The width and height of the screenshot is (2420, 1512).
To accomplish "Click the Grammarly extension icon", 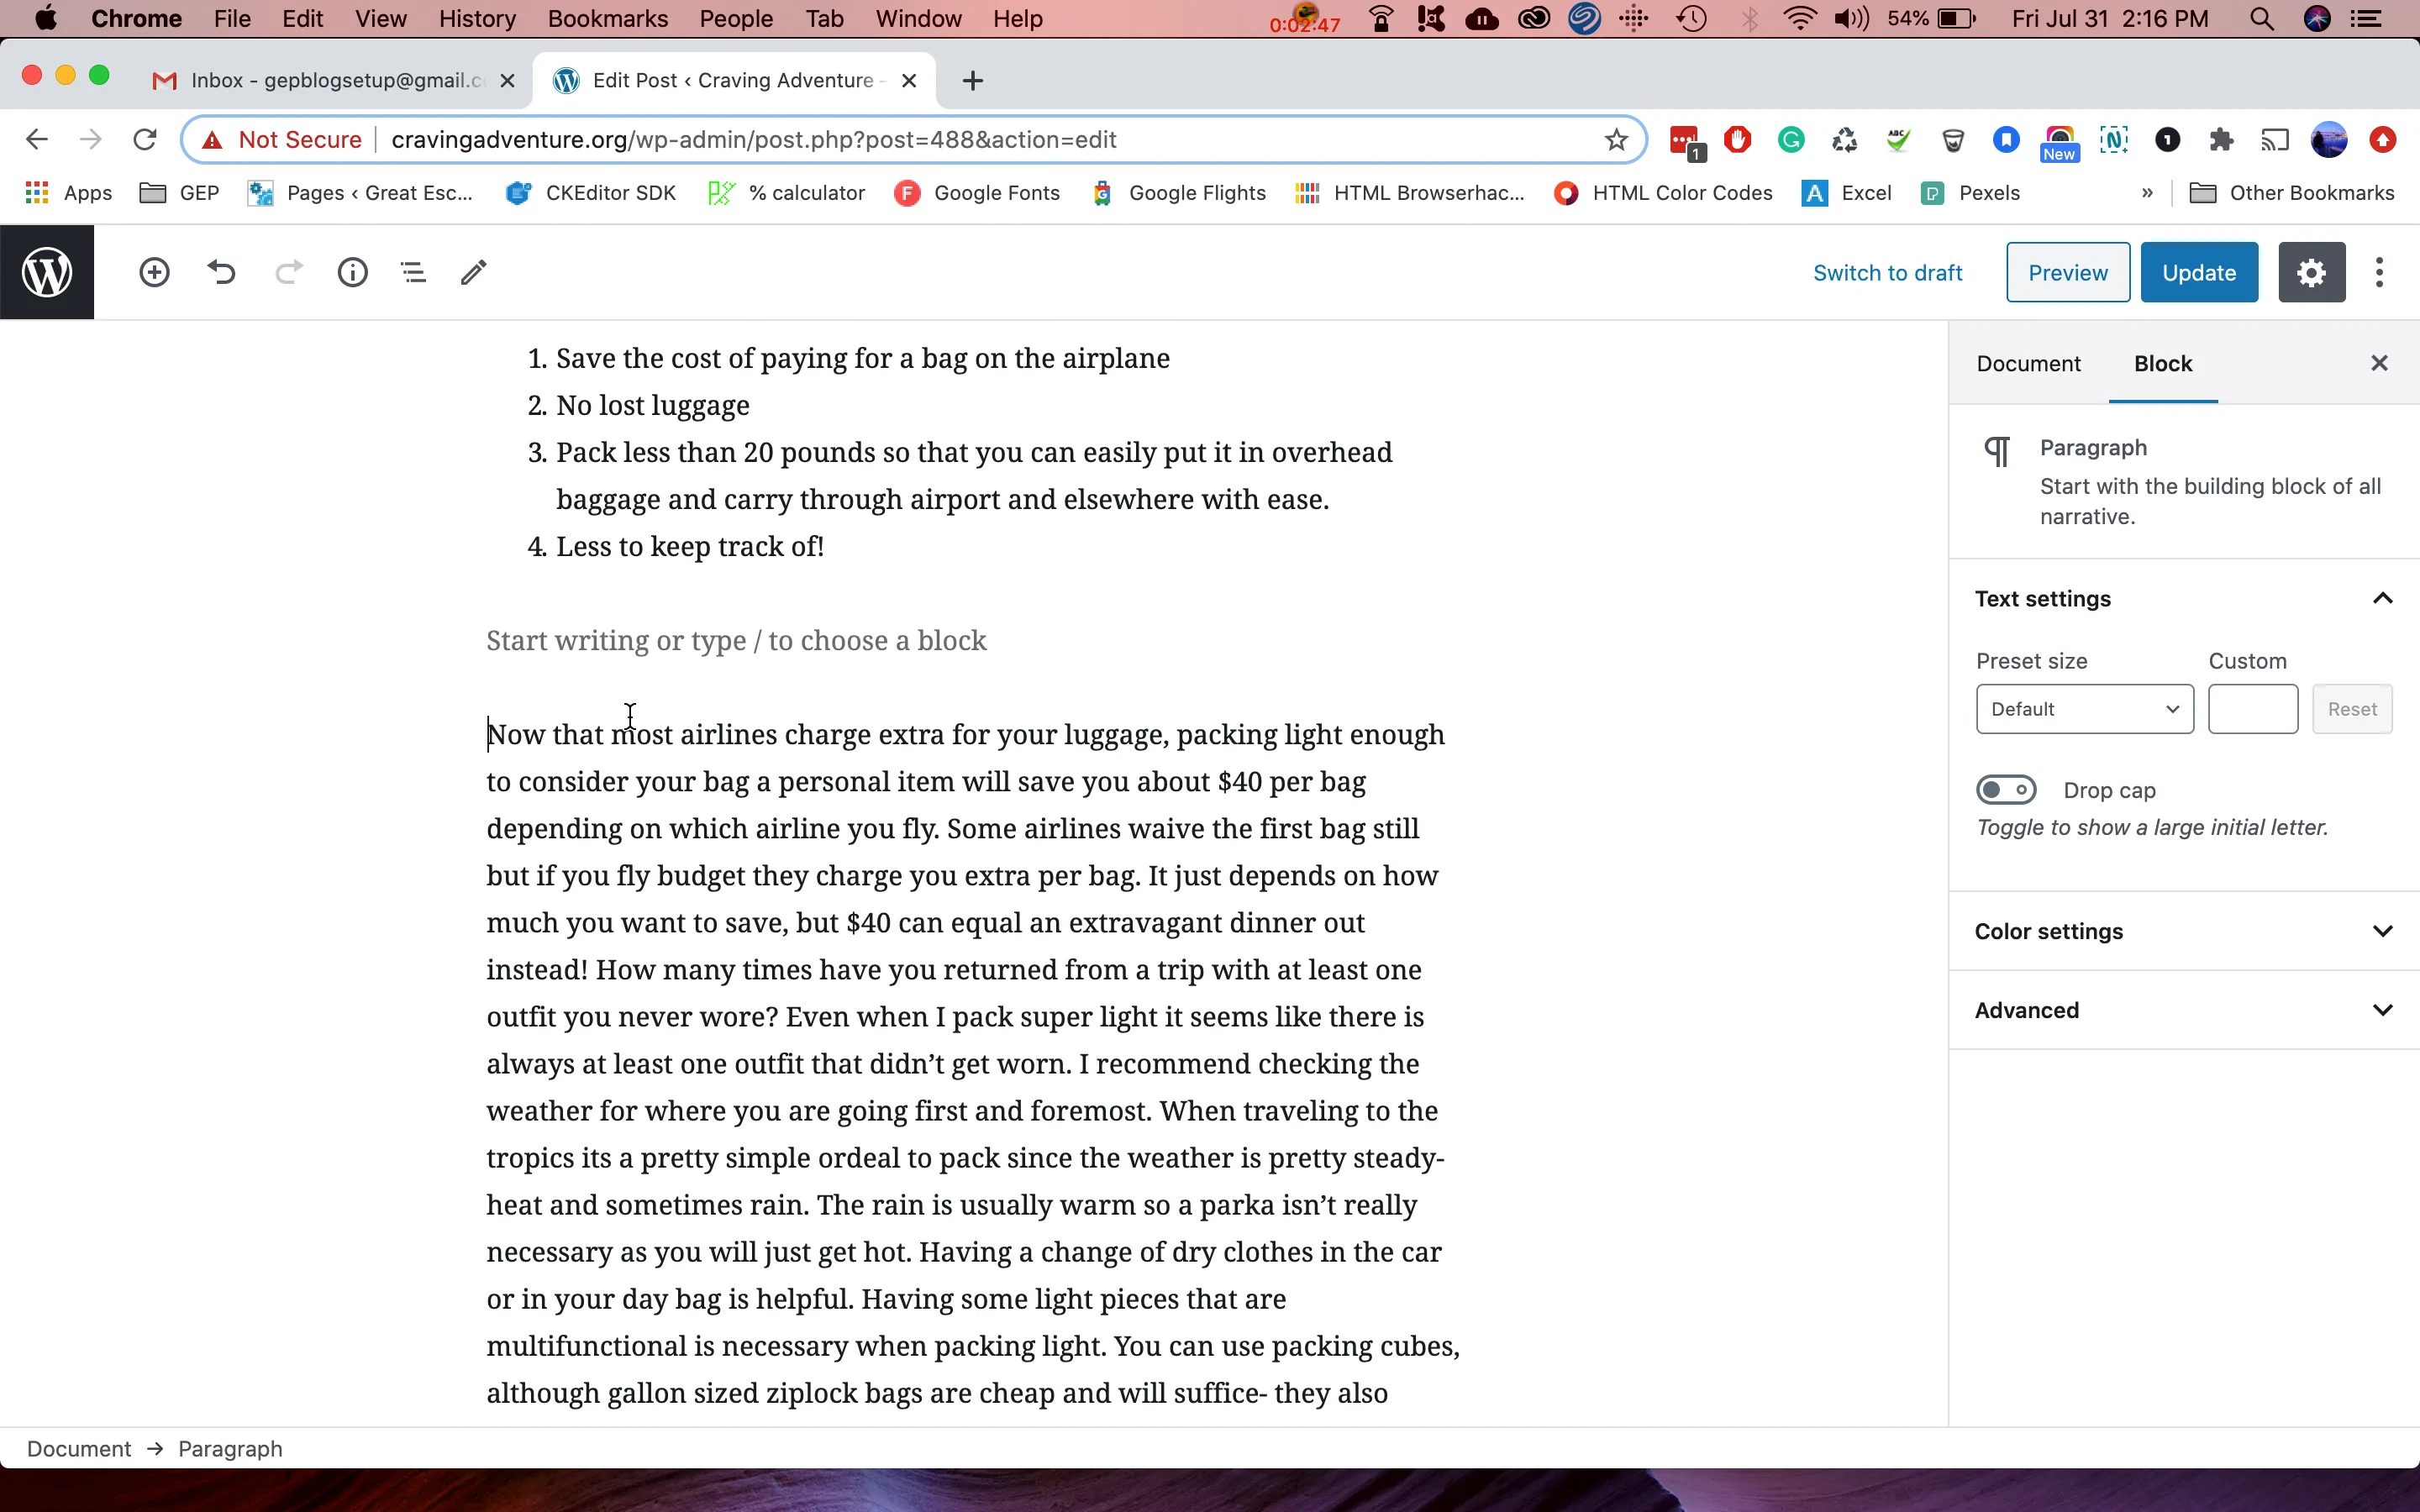I will pyautogui.click(x=1791, y=140).
